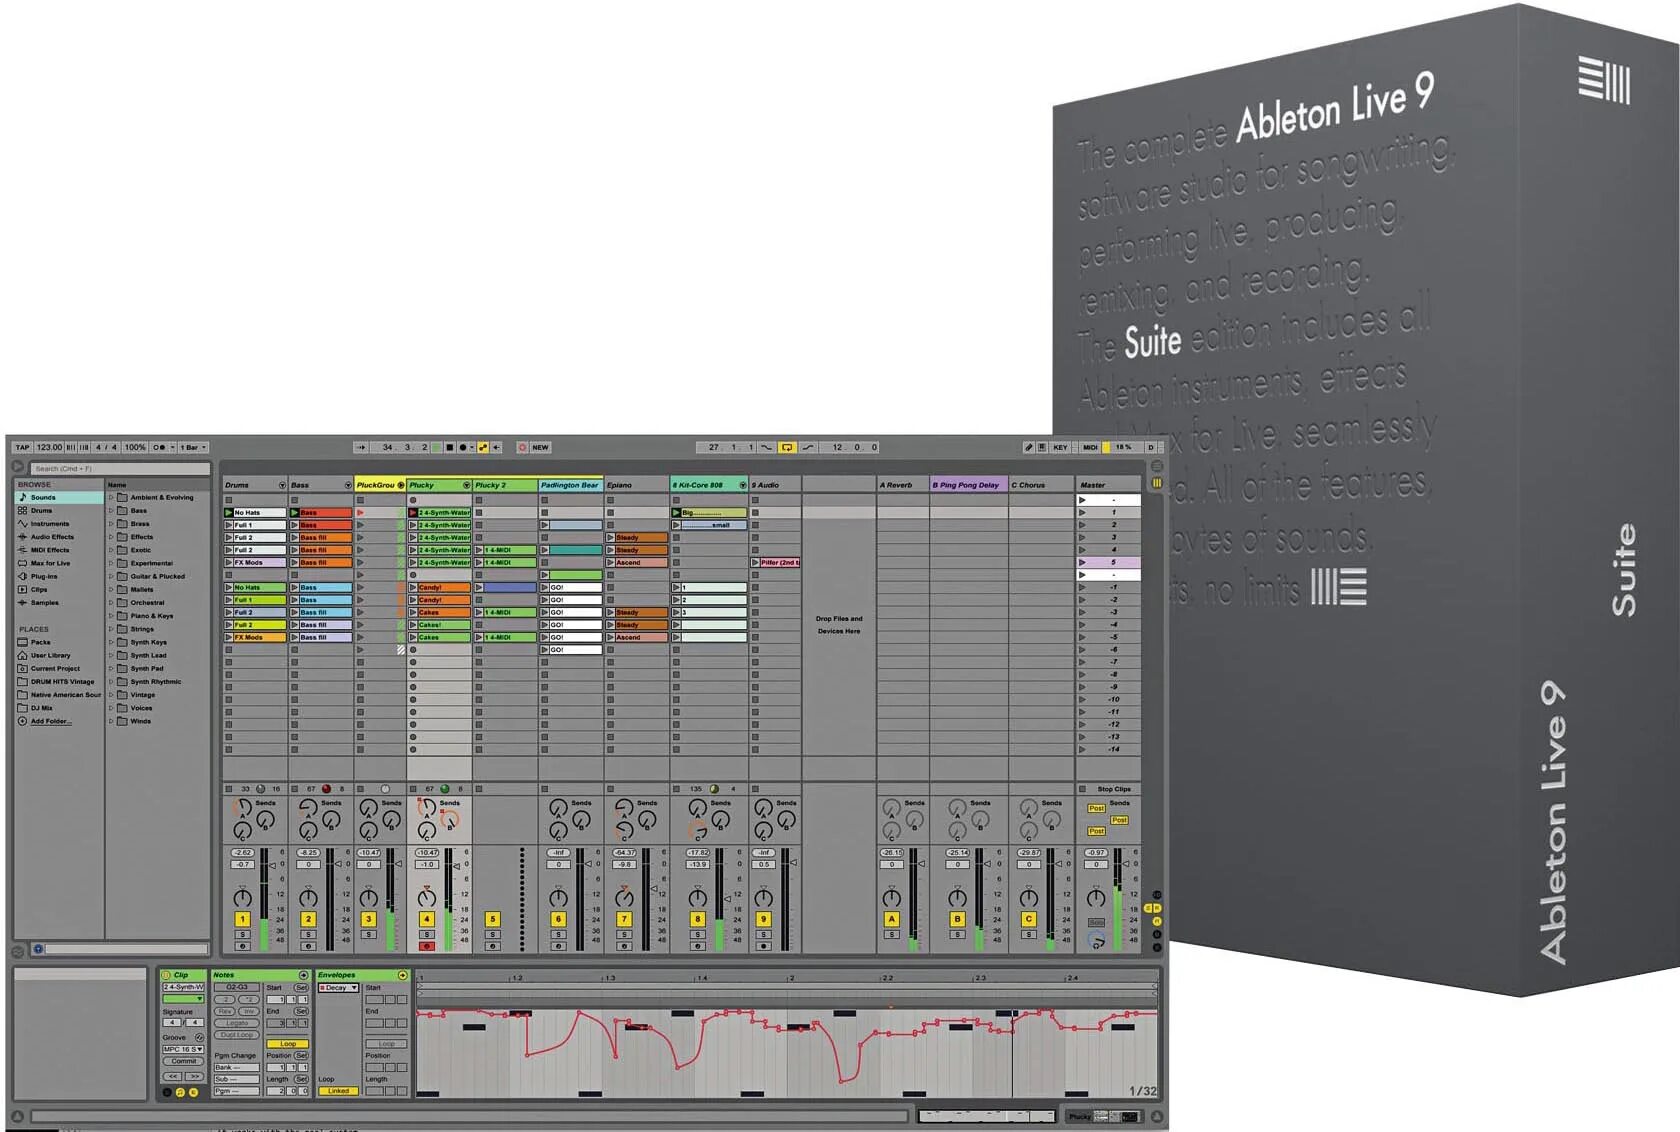The width and height of the screenshot is (1680, 1132).
Task: Click the Drums track pan knob
Action: click(x=242, y=897)
